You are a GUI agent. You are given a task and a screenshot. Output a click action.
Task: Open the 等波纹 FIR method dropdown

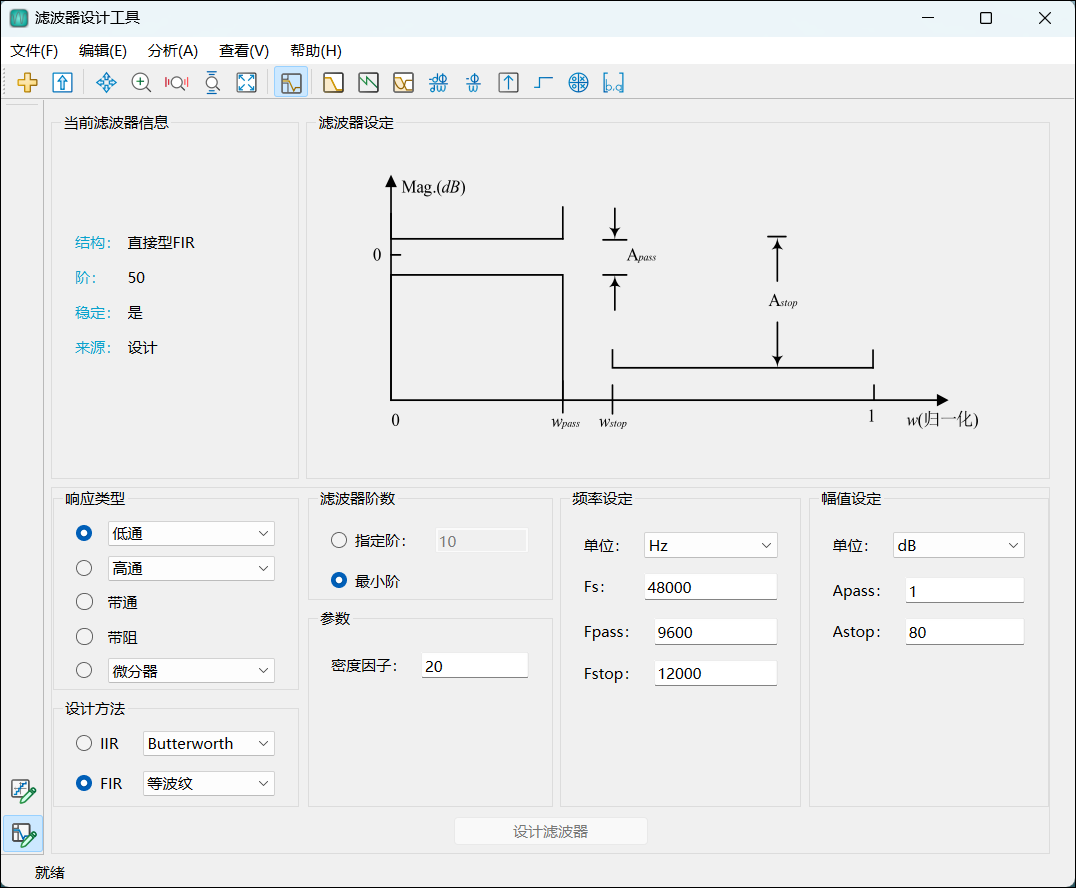tap(208, 784)
